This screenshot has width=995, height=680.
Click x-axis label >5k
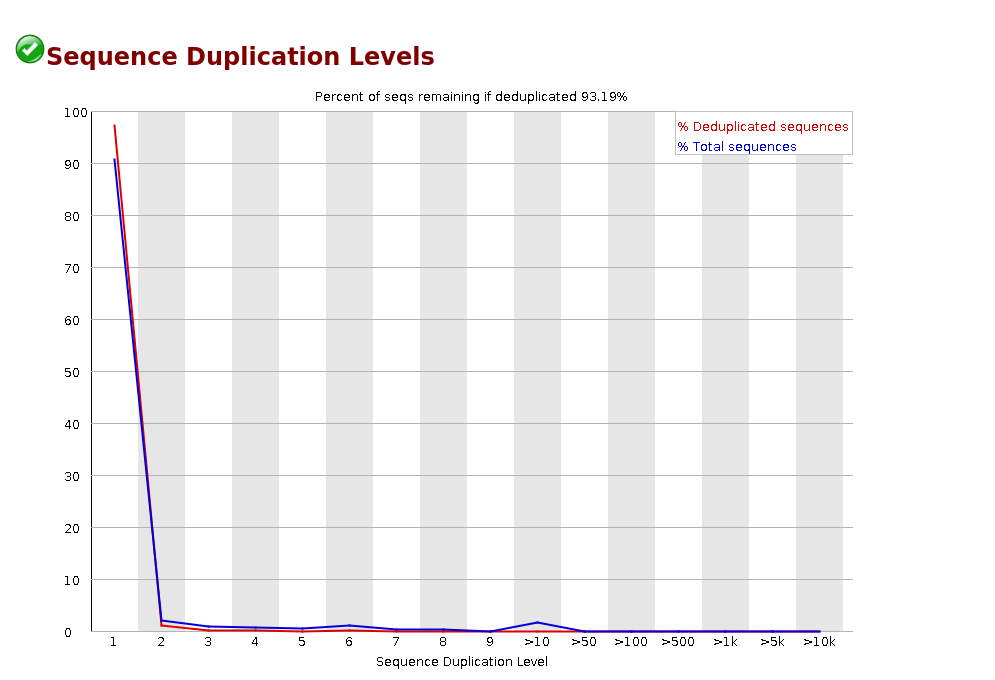tap(772, 642)
